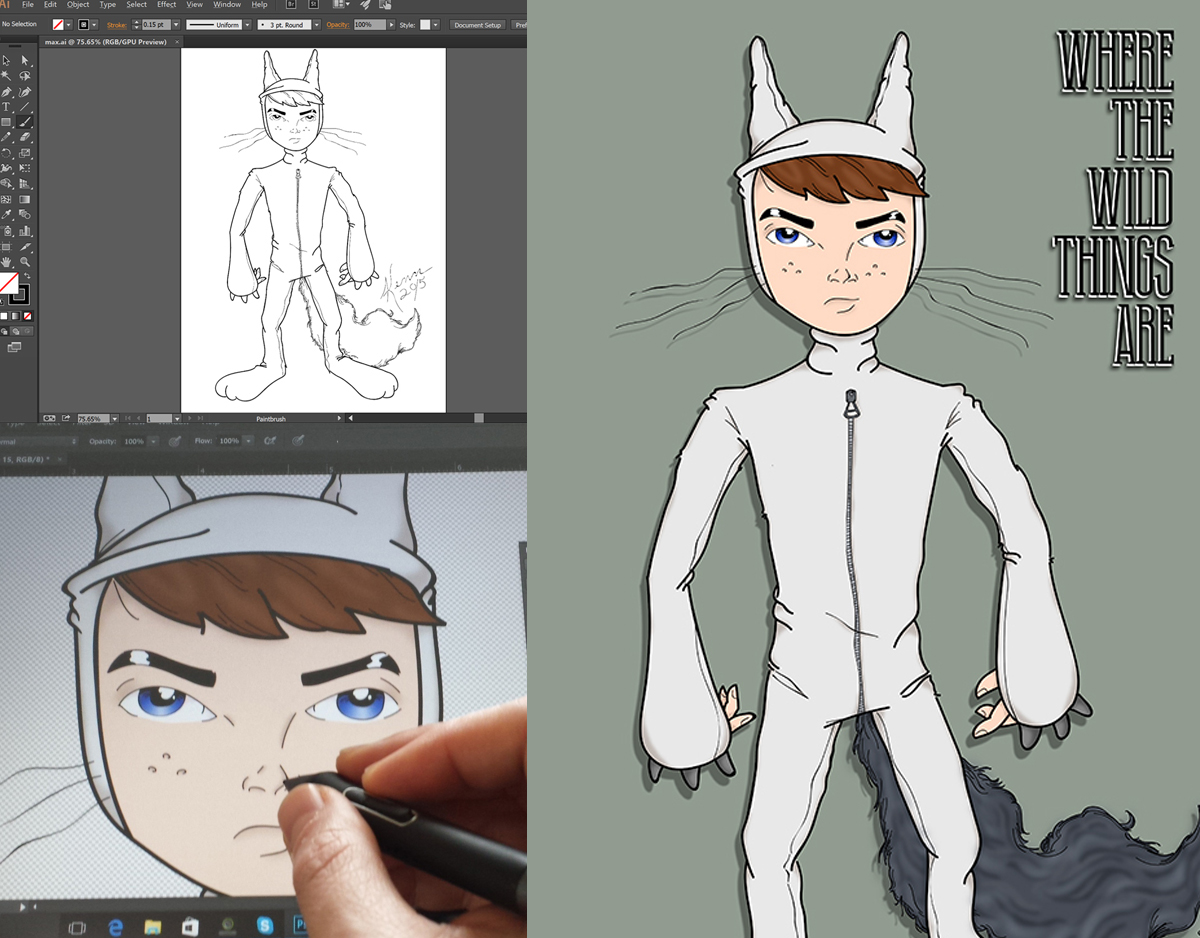
Task: Select the Direct Selection tool
Action: click(25, 60)
